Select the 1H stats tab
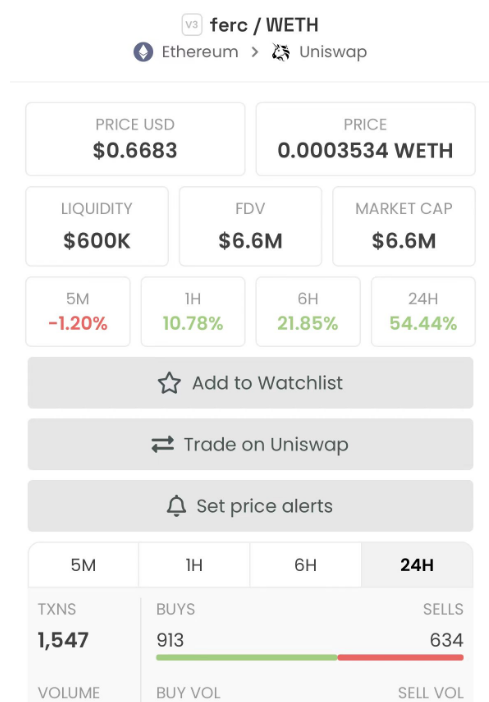 (x=194, y=565)
